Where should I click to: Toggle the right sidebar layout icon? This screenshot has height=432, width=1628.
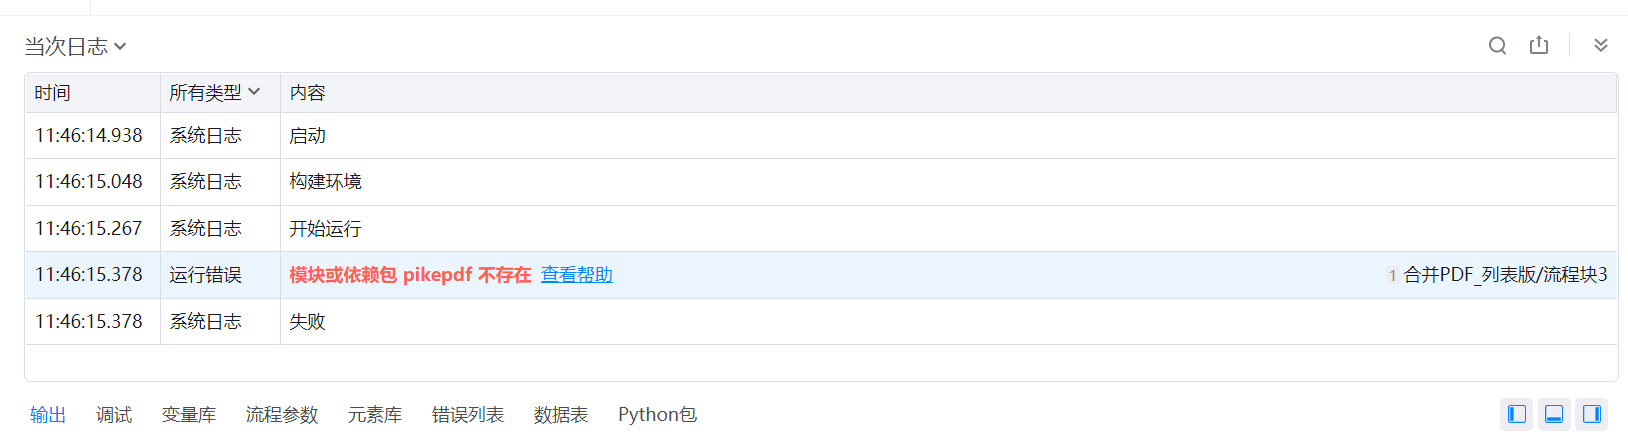[1592, 414]
